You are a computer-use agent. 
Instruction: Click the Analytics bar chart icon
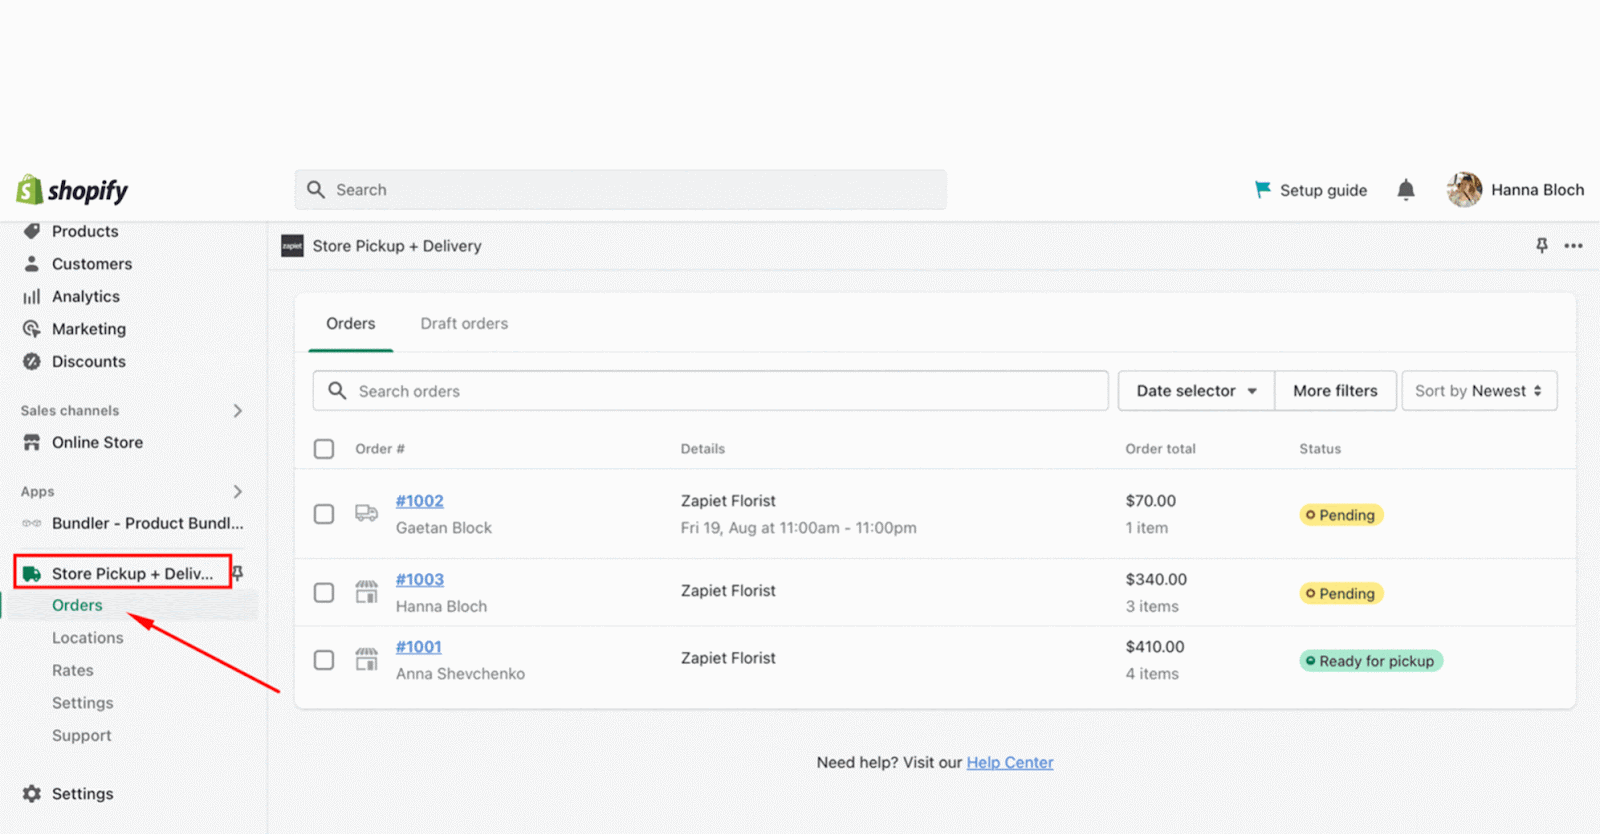click(x=32, y=296)
